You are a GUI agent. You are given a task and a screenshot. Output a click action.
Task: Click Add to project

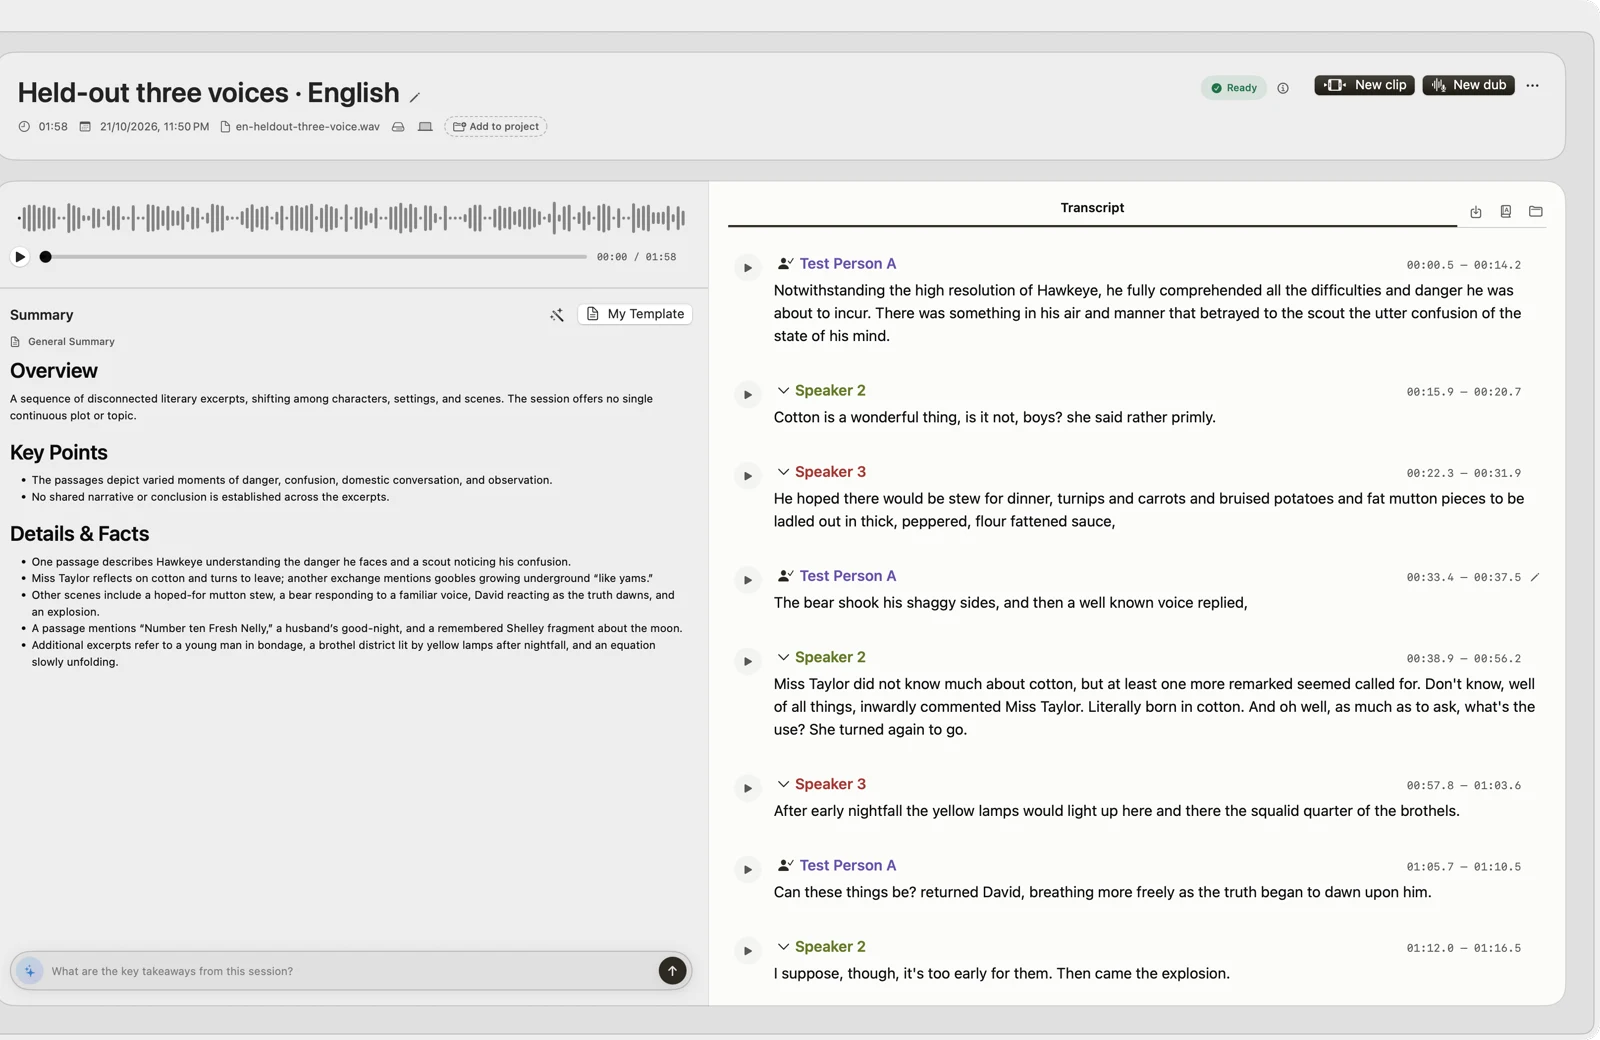tap(495, 127)
